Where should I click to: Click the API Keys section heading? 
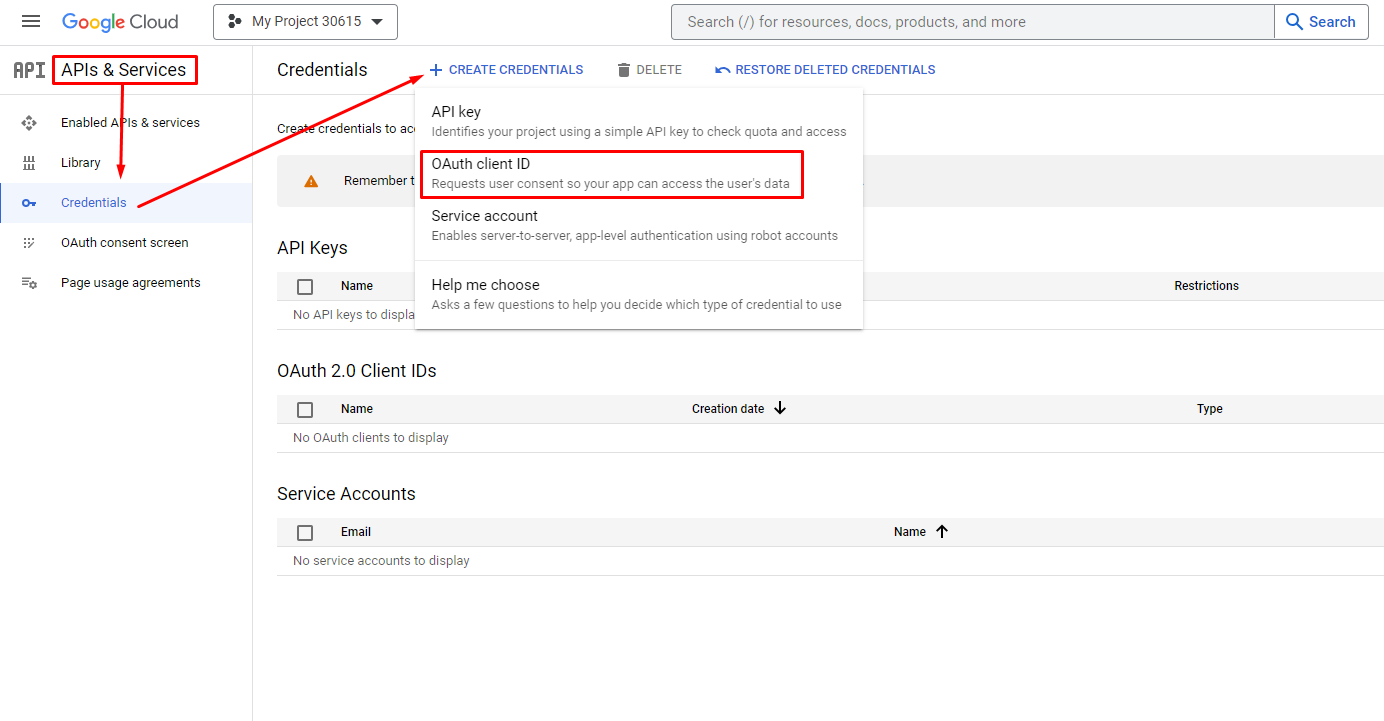(312, 248)
